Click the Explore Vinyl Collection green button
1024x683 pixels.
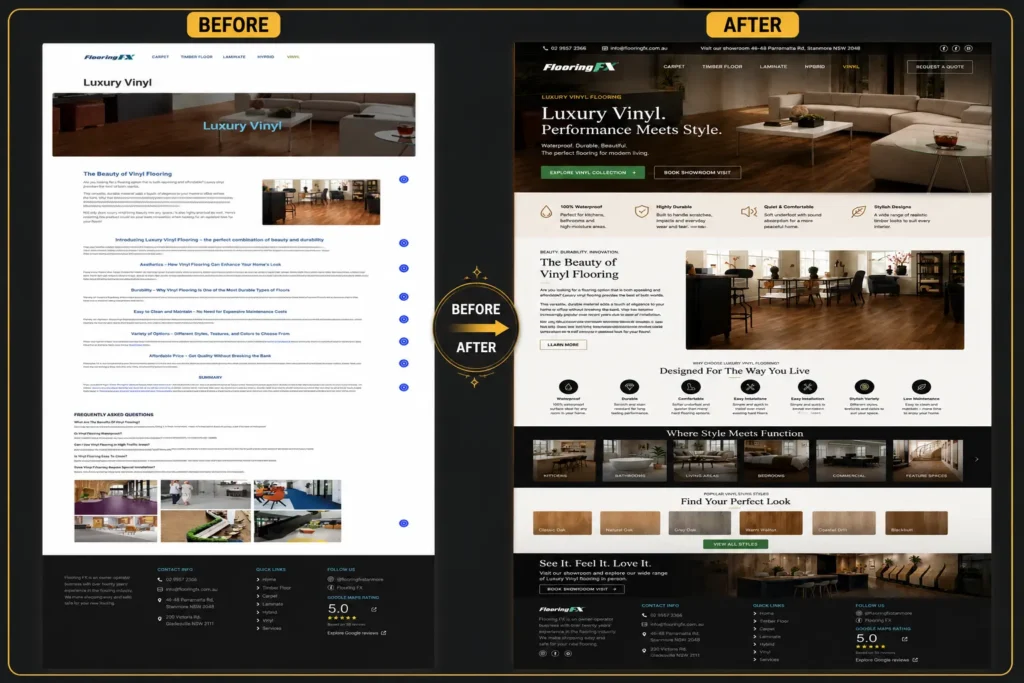tap(592, 172)
